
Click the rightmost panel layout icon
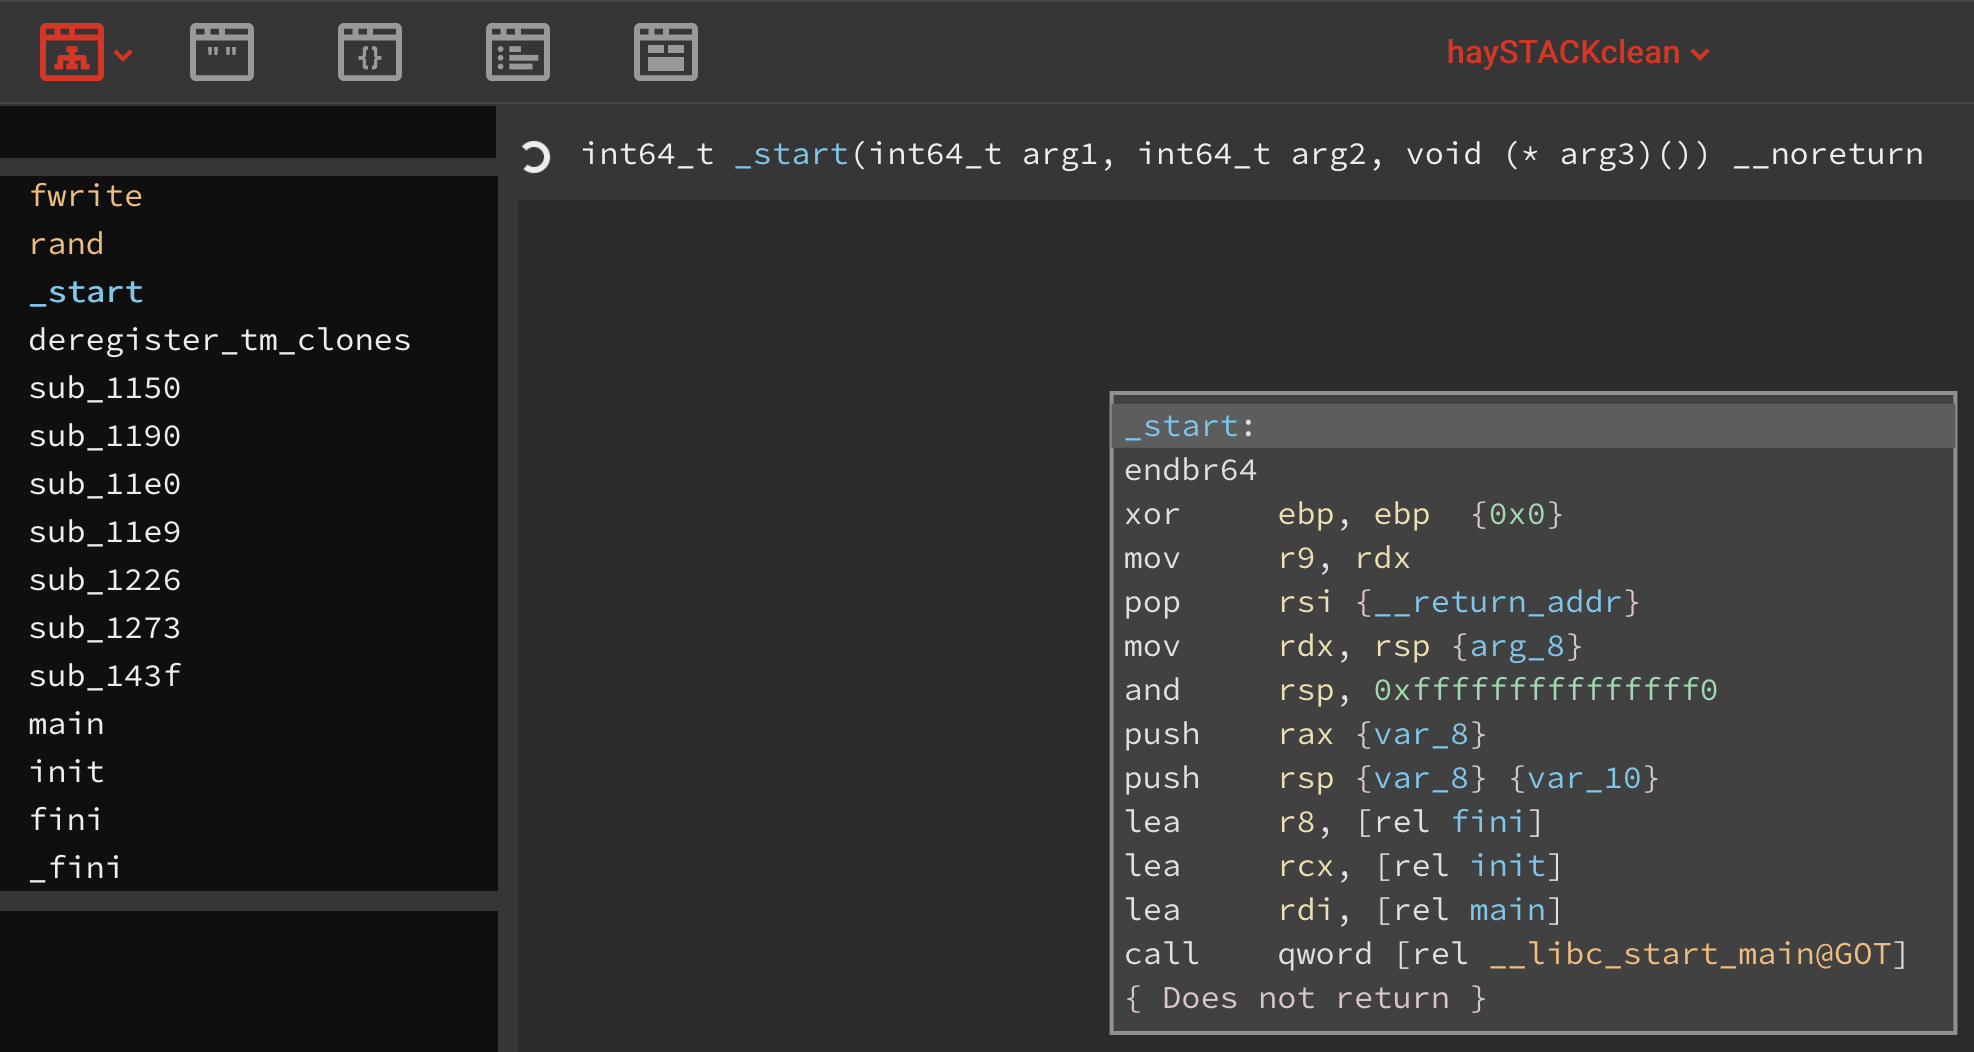pyautogui.click(x=665, y=52)
